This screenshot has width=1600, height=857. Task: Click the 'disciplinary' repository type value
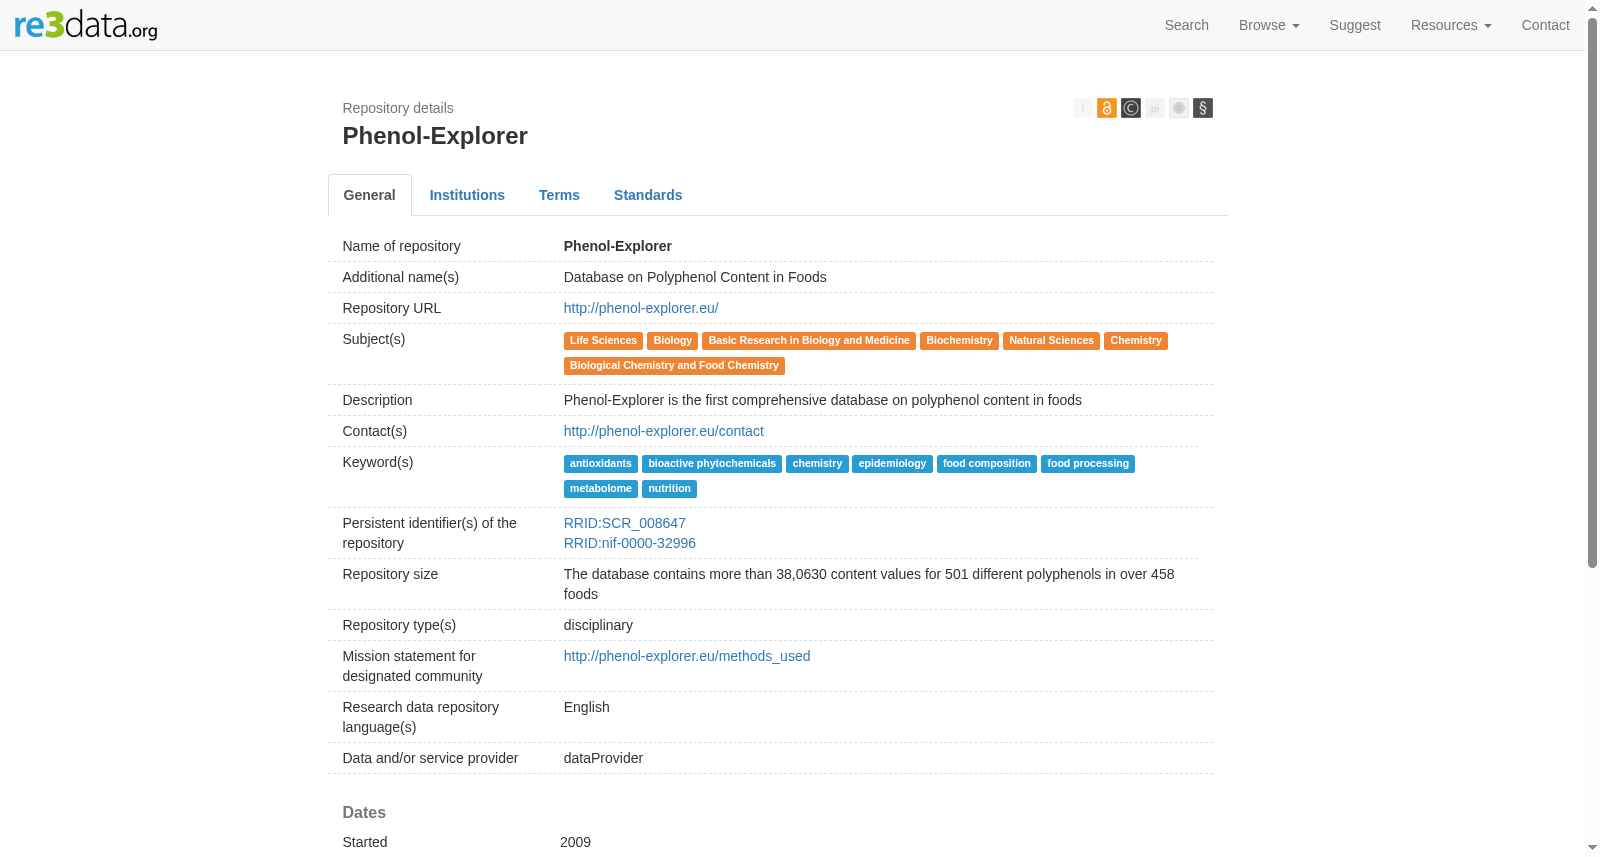pos(598,625)
